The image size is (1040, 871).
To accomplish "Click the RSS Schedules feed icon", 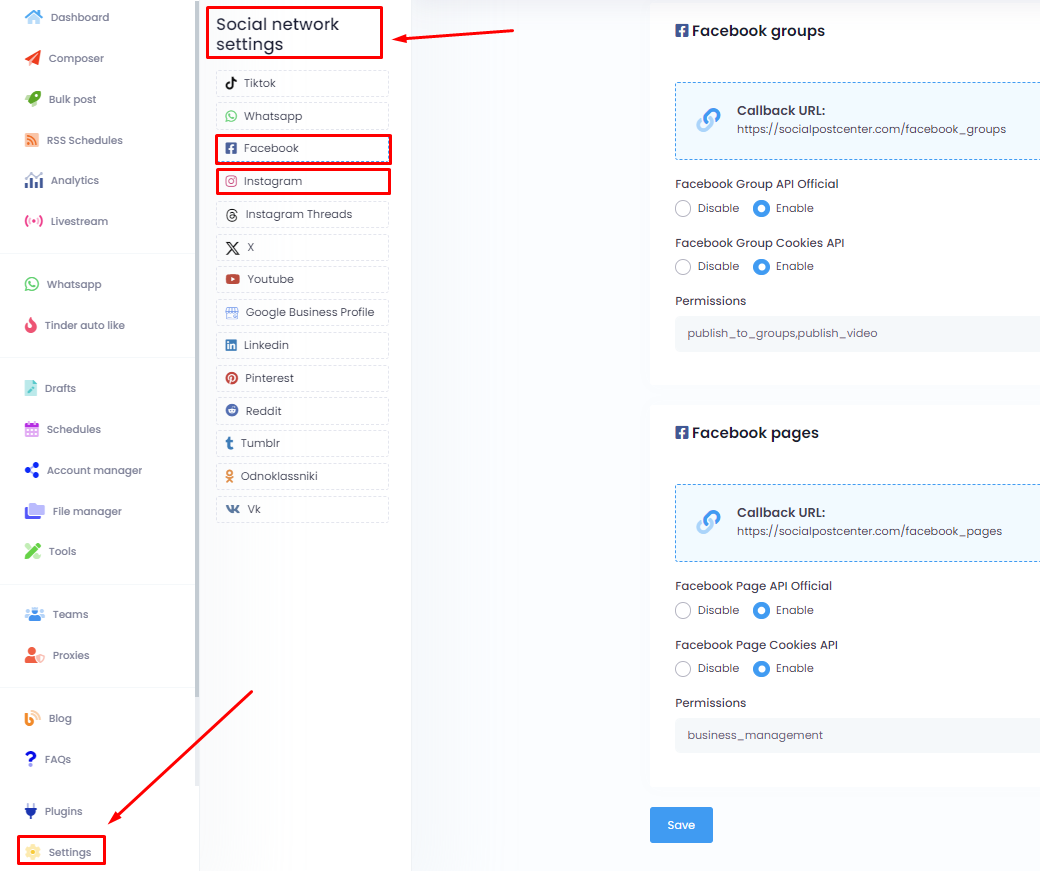I will [x=32, y=140].
